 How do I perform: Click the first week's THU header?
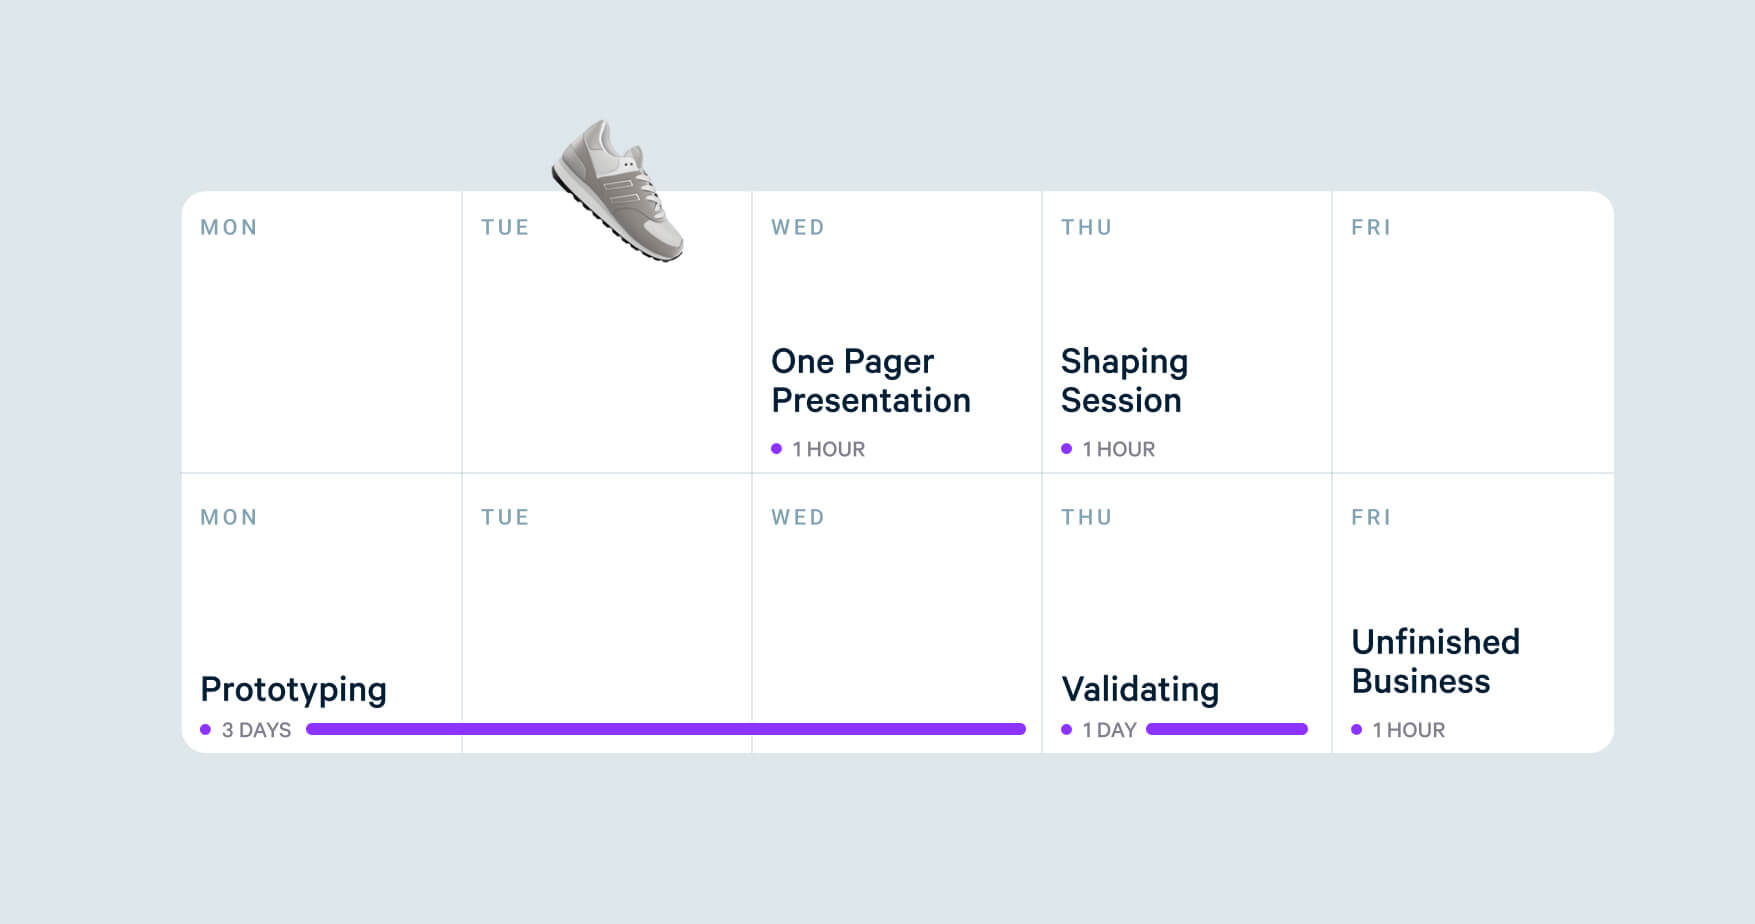coord(1087,228)
